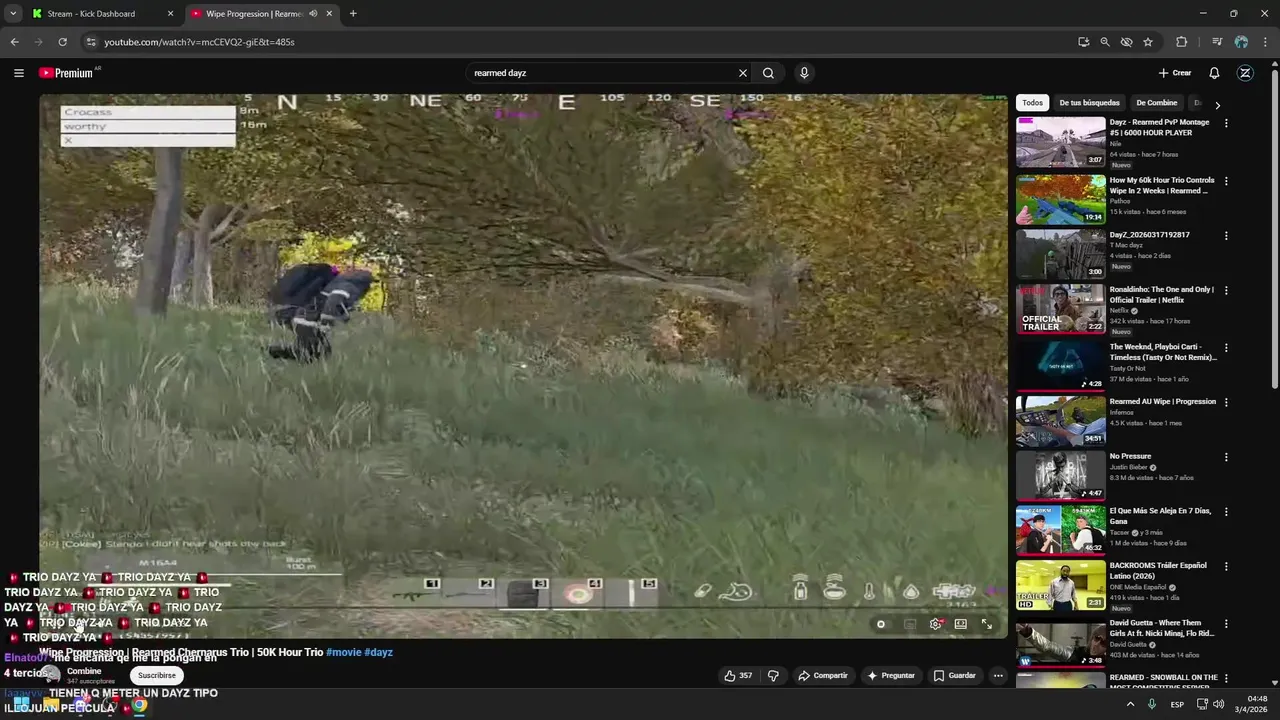Open options menu for No Pressure video
This screenshot has height=720, width=1280.
1226,457
